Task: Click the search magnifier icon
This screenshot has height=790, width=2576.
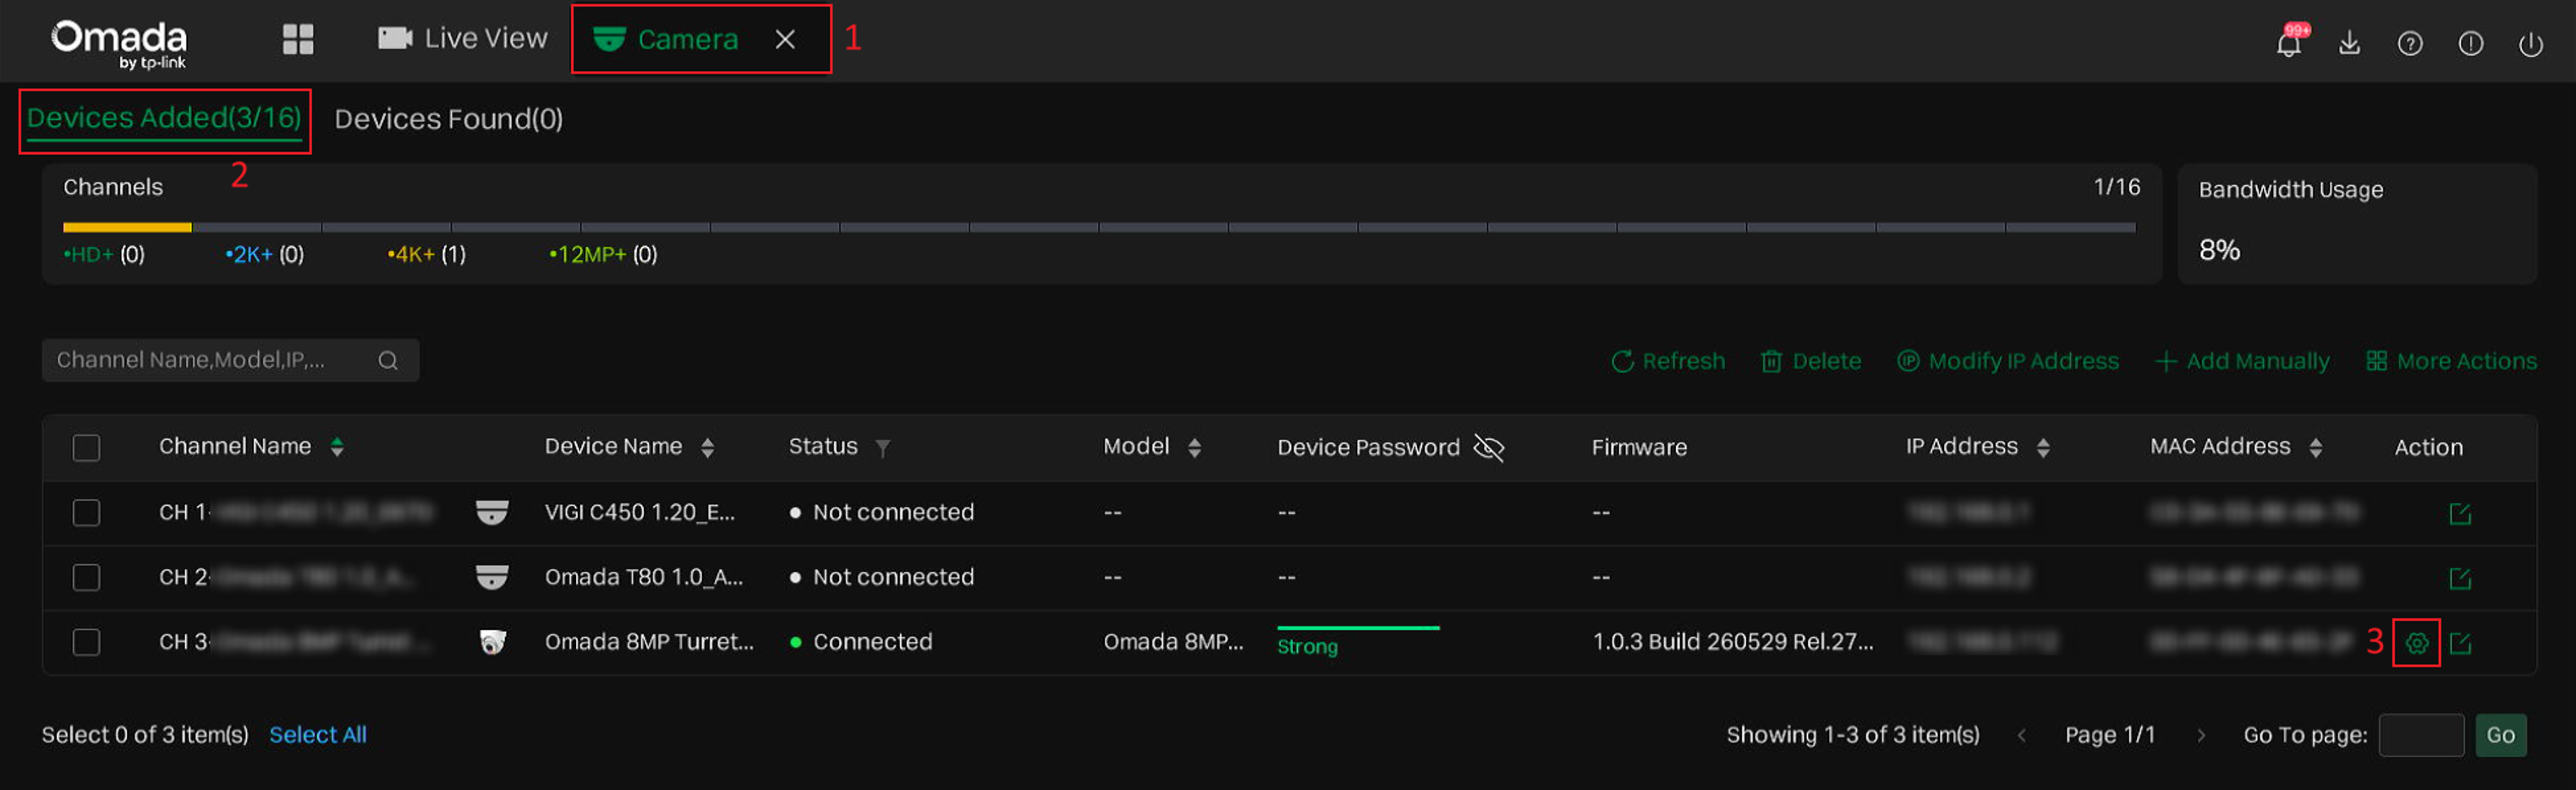Action: point(388,360)
